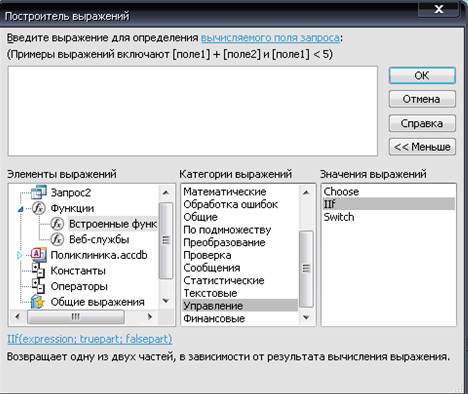Screen dimensions: 468x394
Task: Click the Веб-службы fx icon
Action: point(57,239)
